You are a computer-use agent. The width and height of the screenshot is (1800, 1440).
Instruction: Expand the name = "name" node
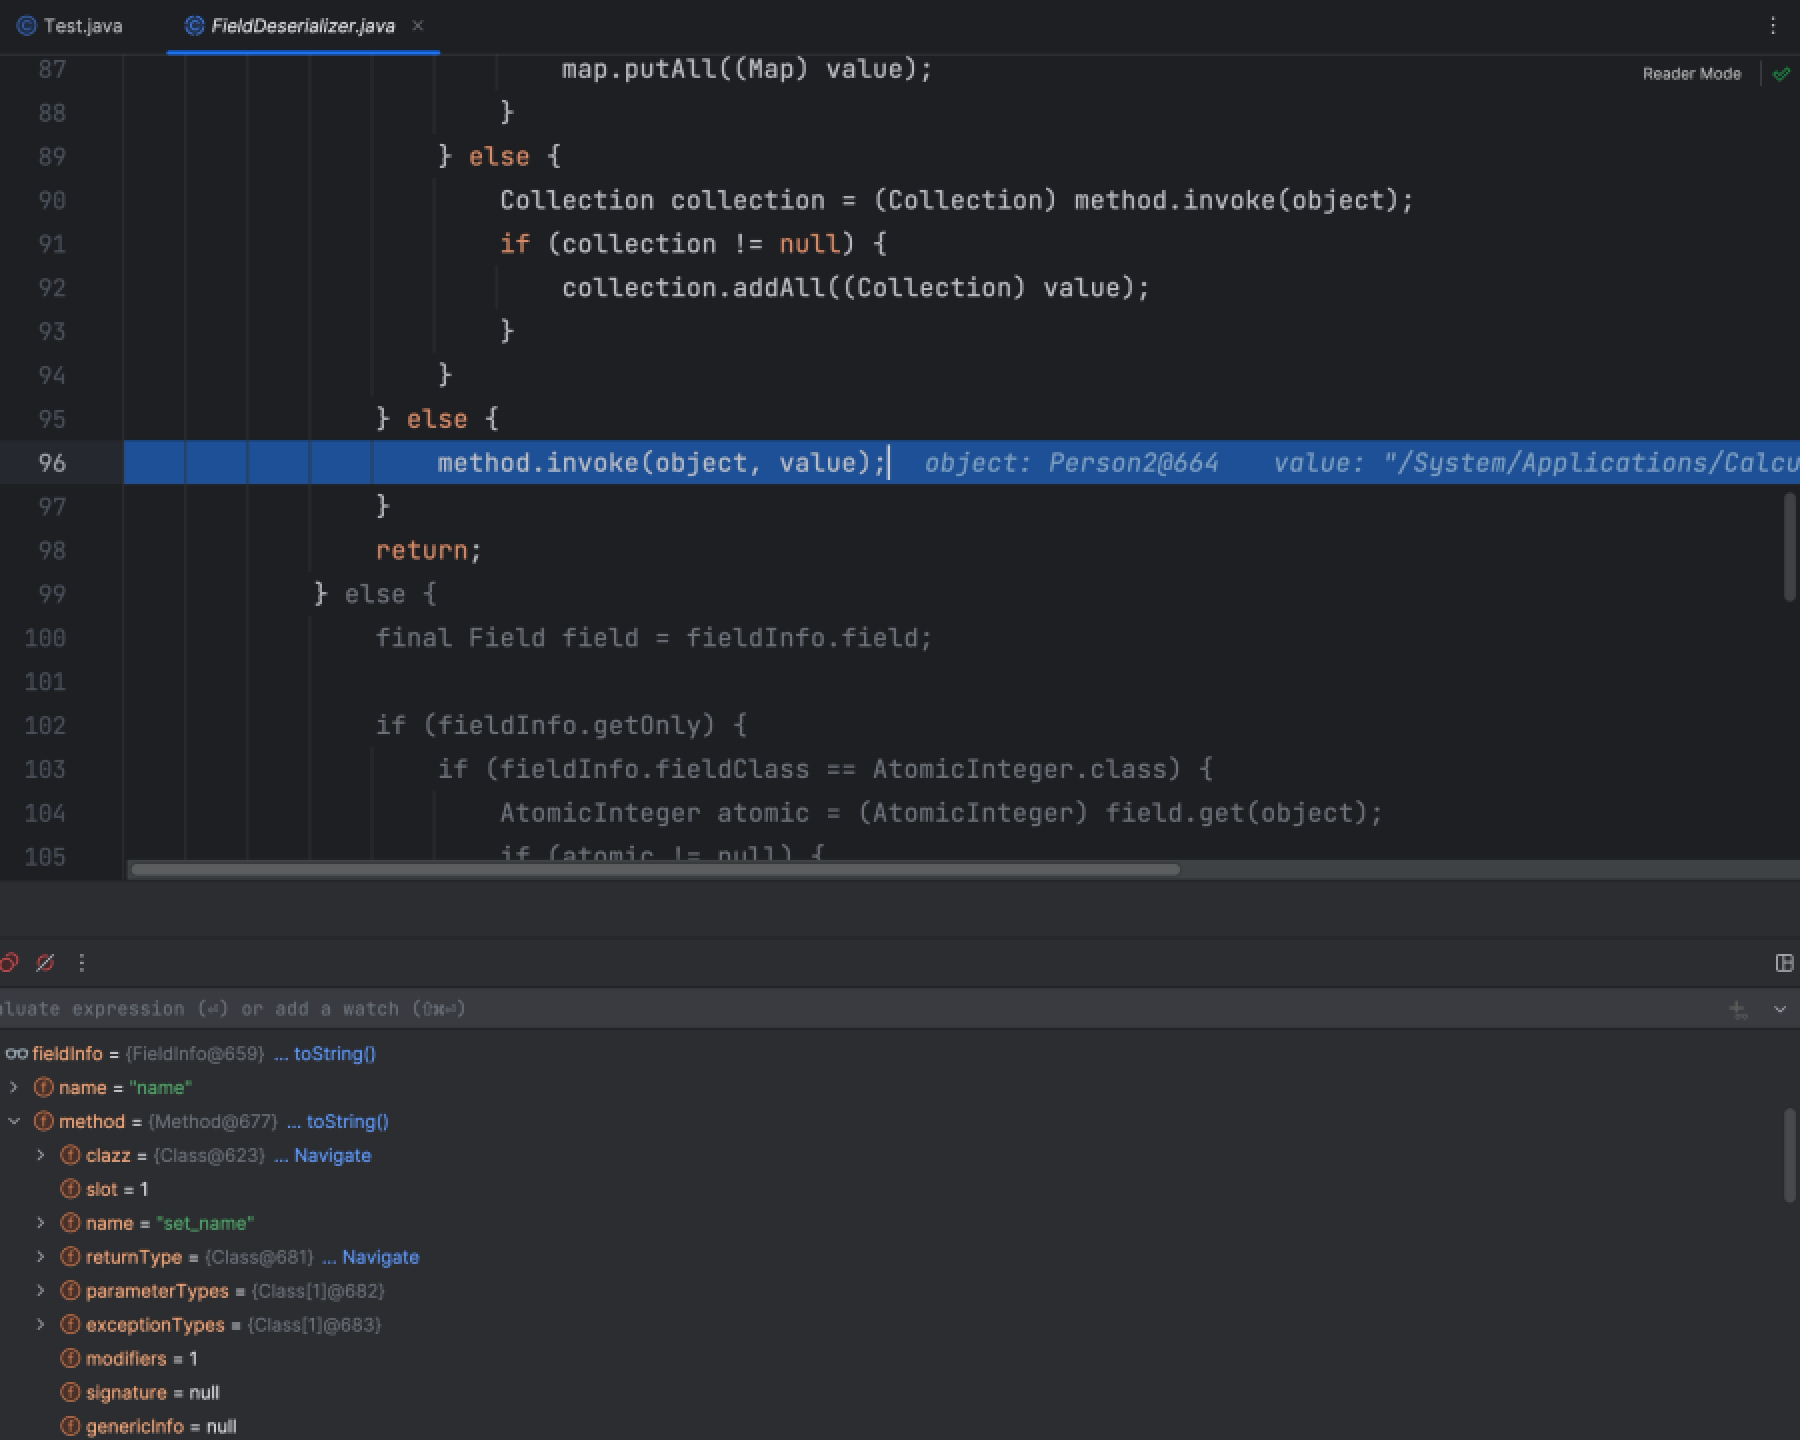pos(14,1087)
